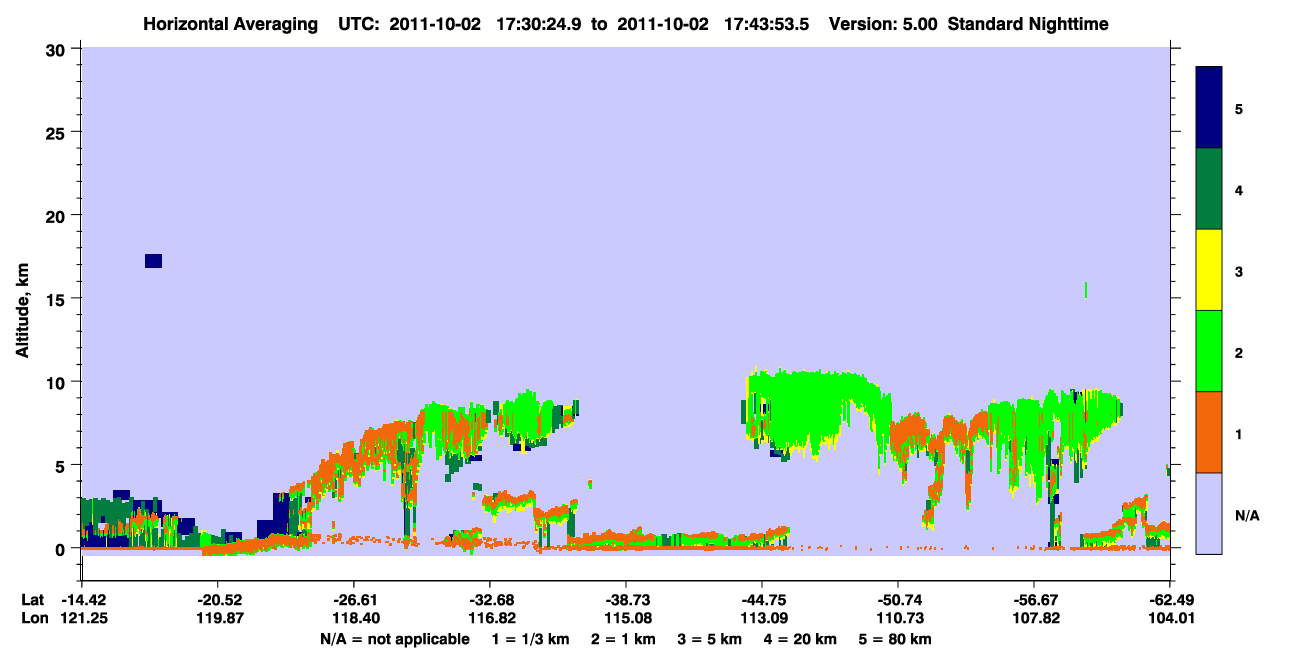Click longitude value 115.08
Screen dimensions: 1300x667
[626, 618]
